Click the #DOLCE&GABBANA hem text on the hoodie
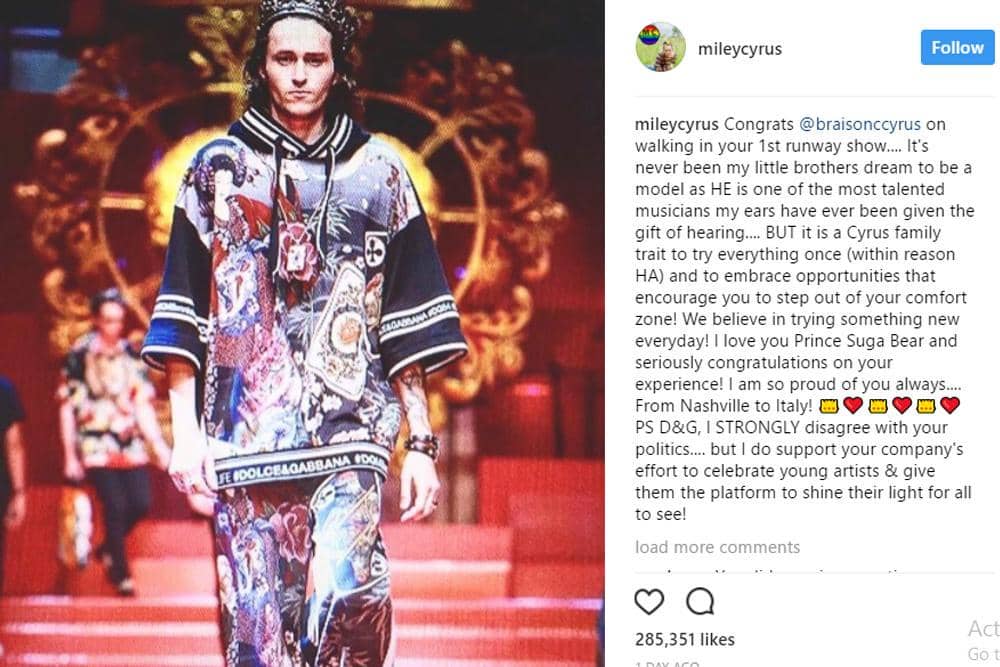Screen dimensions: 1000x667 (300, 470)
